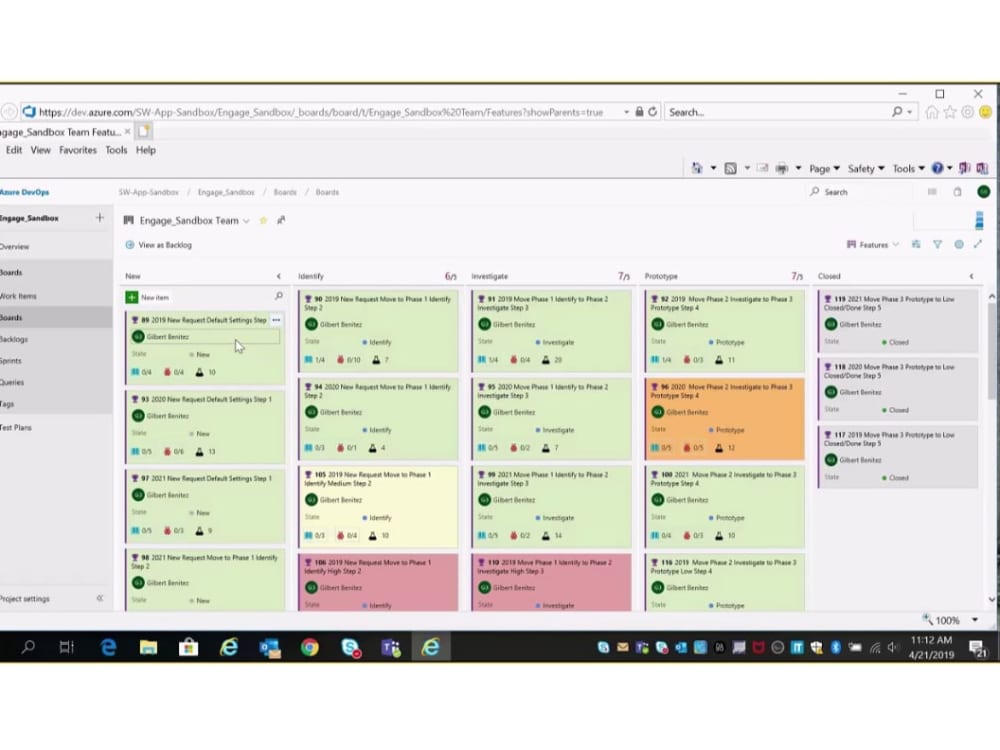Image resolution: width=1000 pixels, height=750 pixels.
Task: Expand Engage_Sandbox Team selector chevron
Action: tap(246, 221)
